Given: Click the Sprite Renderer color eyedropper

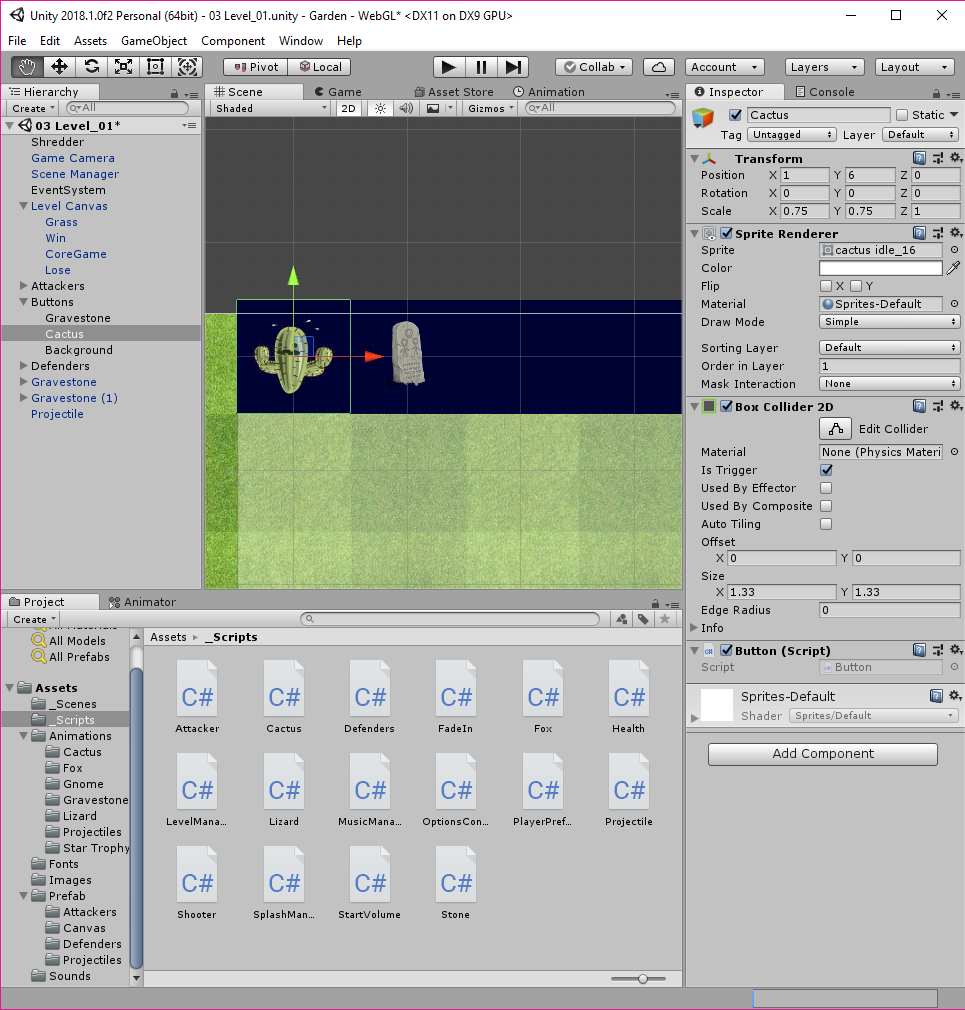Looking at the screenshot, I should [x=953, y=268].
